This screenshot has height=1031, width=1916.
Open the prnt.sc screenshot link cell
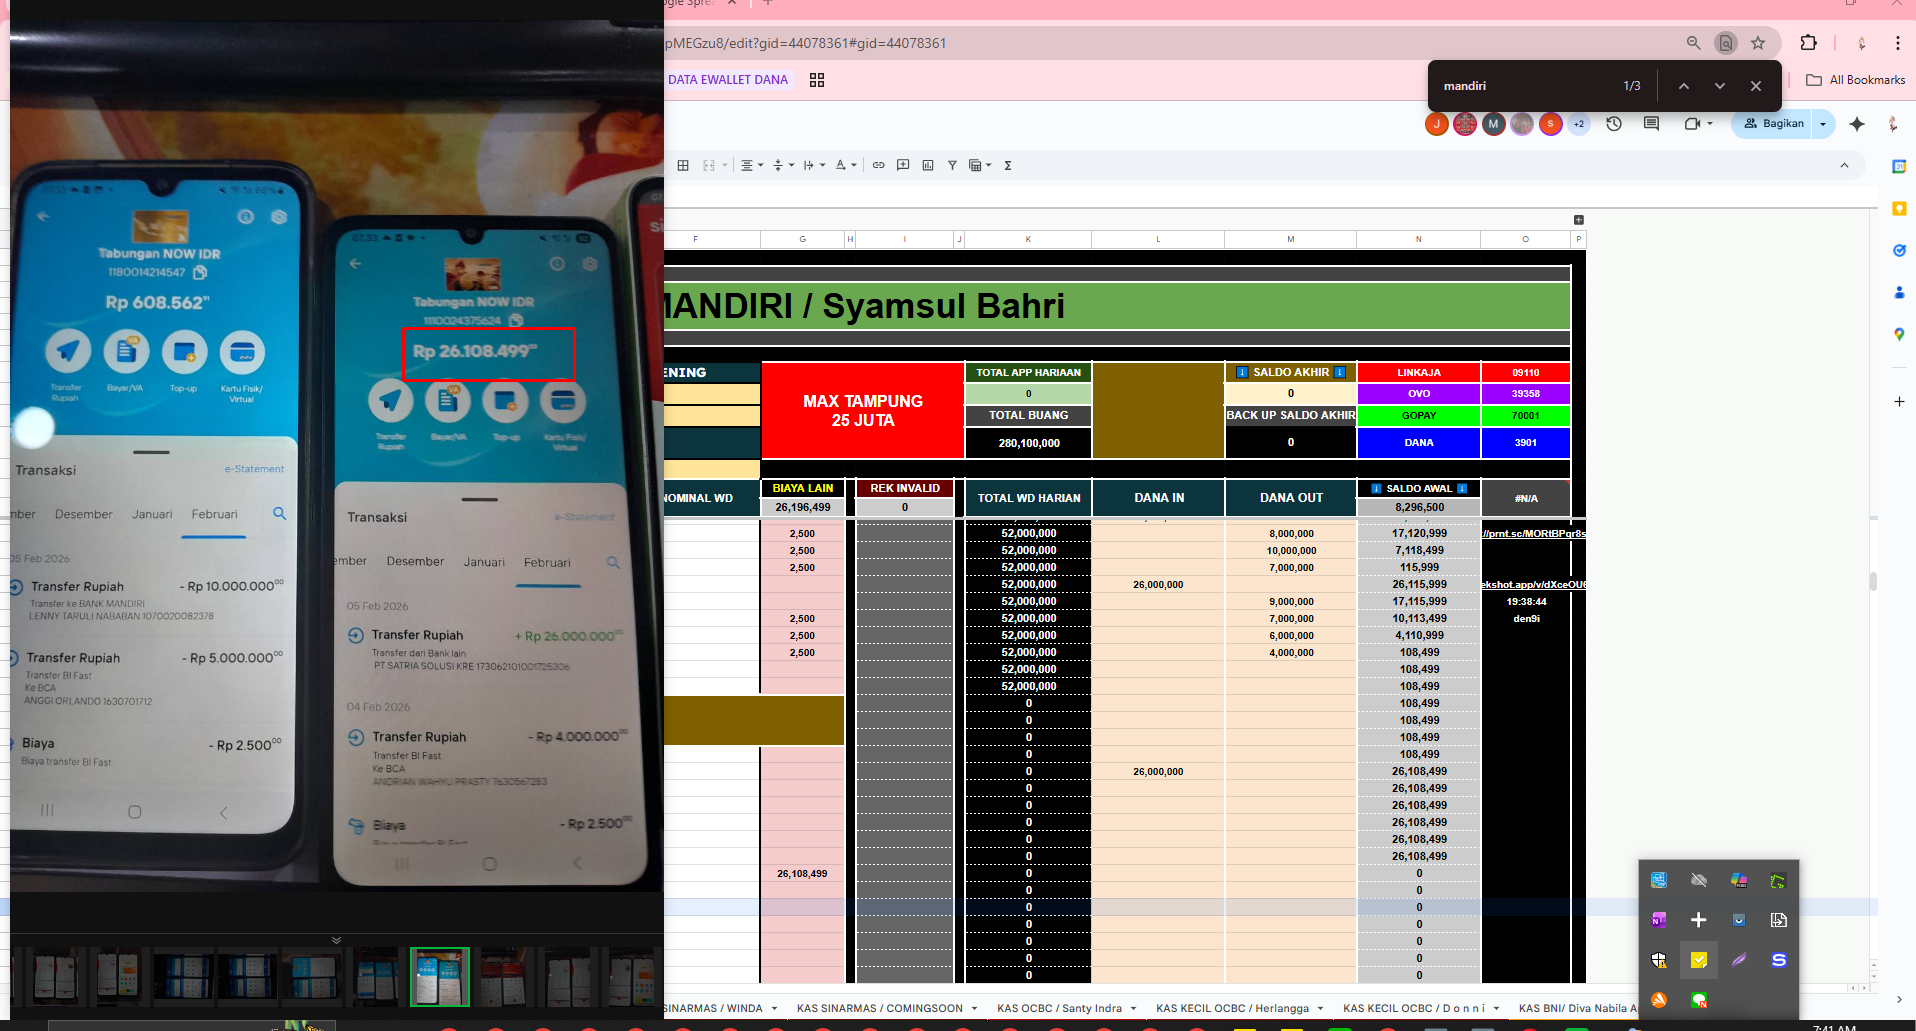pyautogui.click(x=1533, y=533)
